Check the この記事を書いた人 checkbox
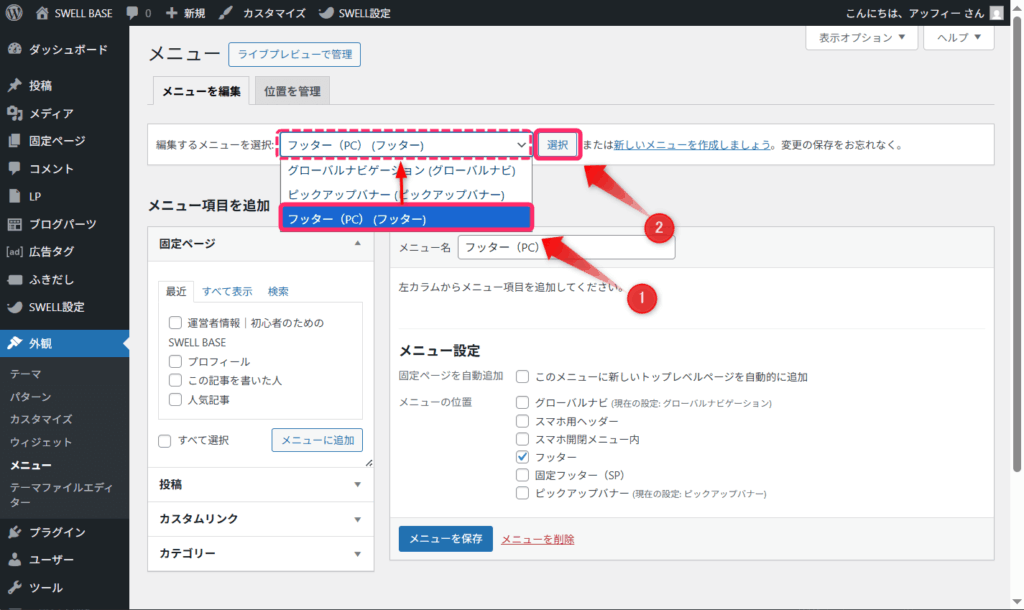Image resolution: width=1024 pixels, height=610 pixels. coord(175,380)
